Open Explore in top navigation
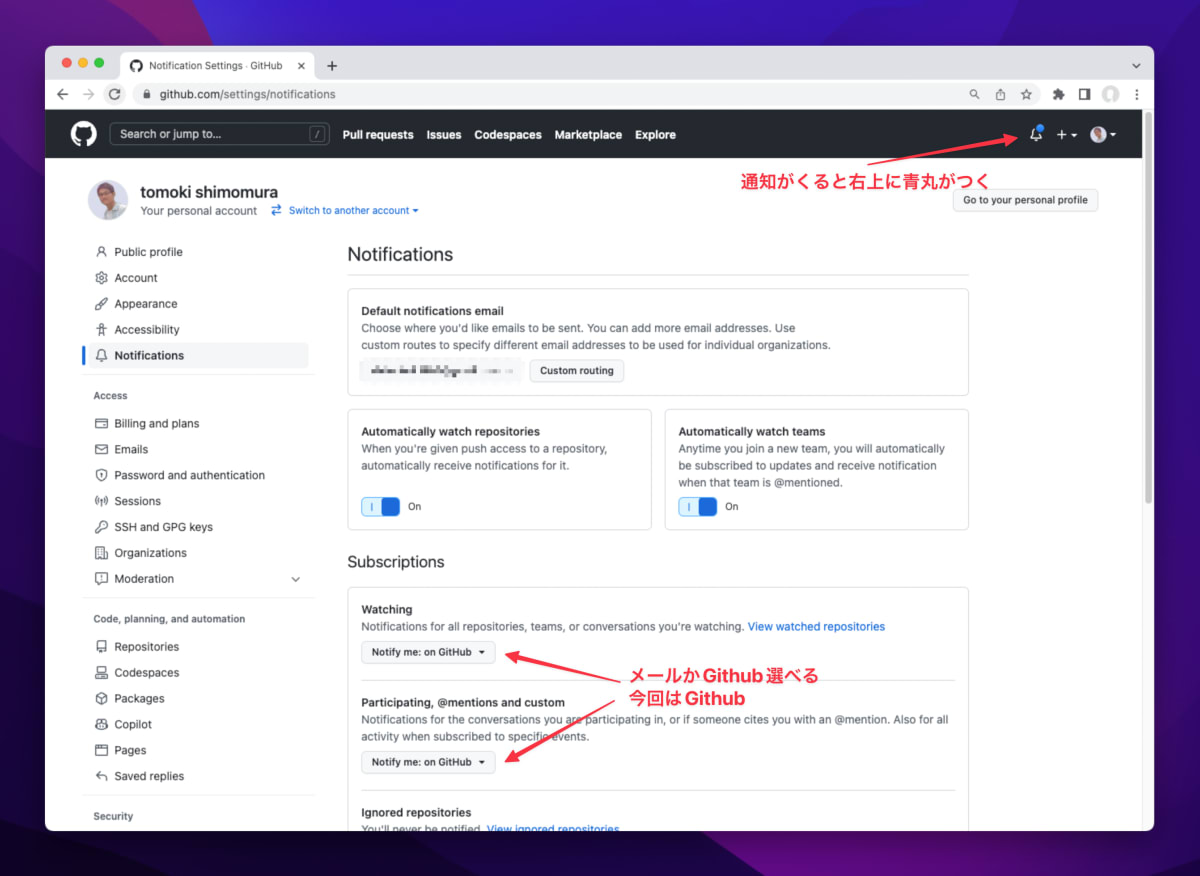The image size is (1200, 876). 655,135
